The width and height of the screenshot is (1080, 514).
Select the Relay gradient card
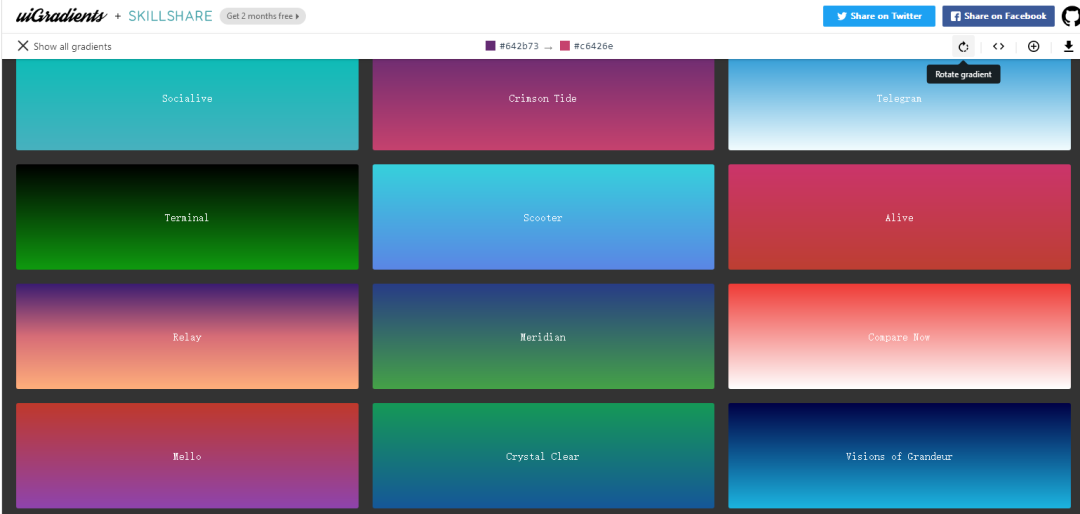(x=187, y=337)
